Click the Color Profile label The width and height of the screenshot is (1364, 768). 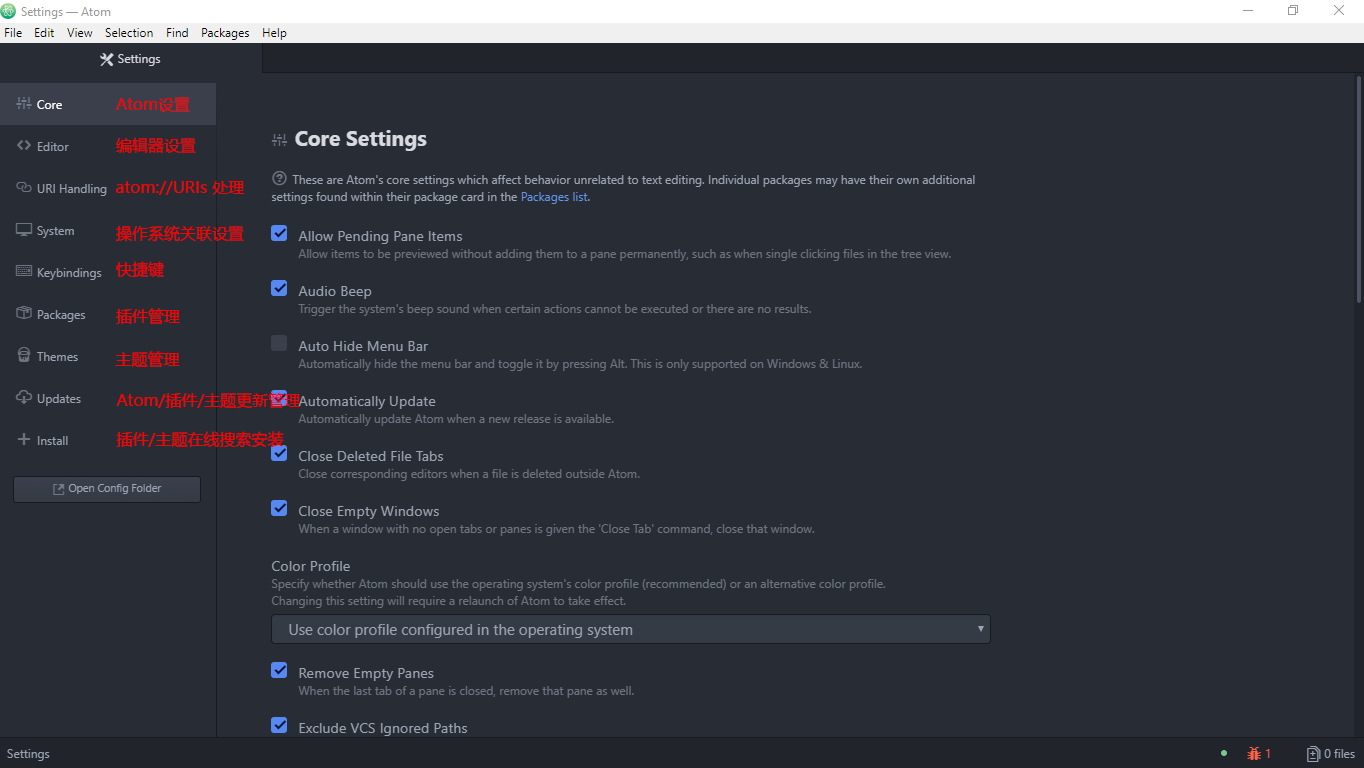coord(311,566)
